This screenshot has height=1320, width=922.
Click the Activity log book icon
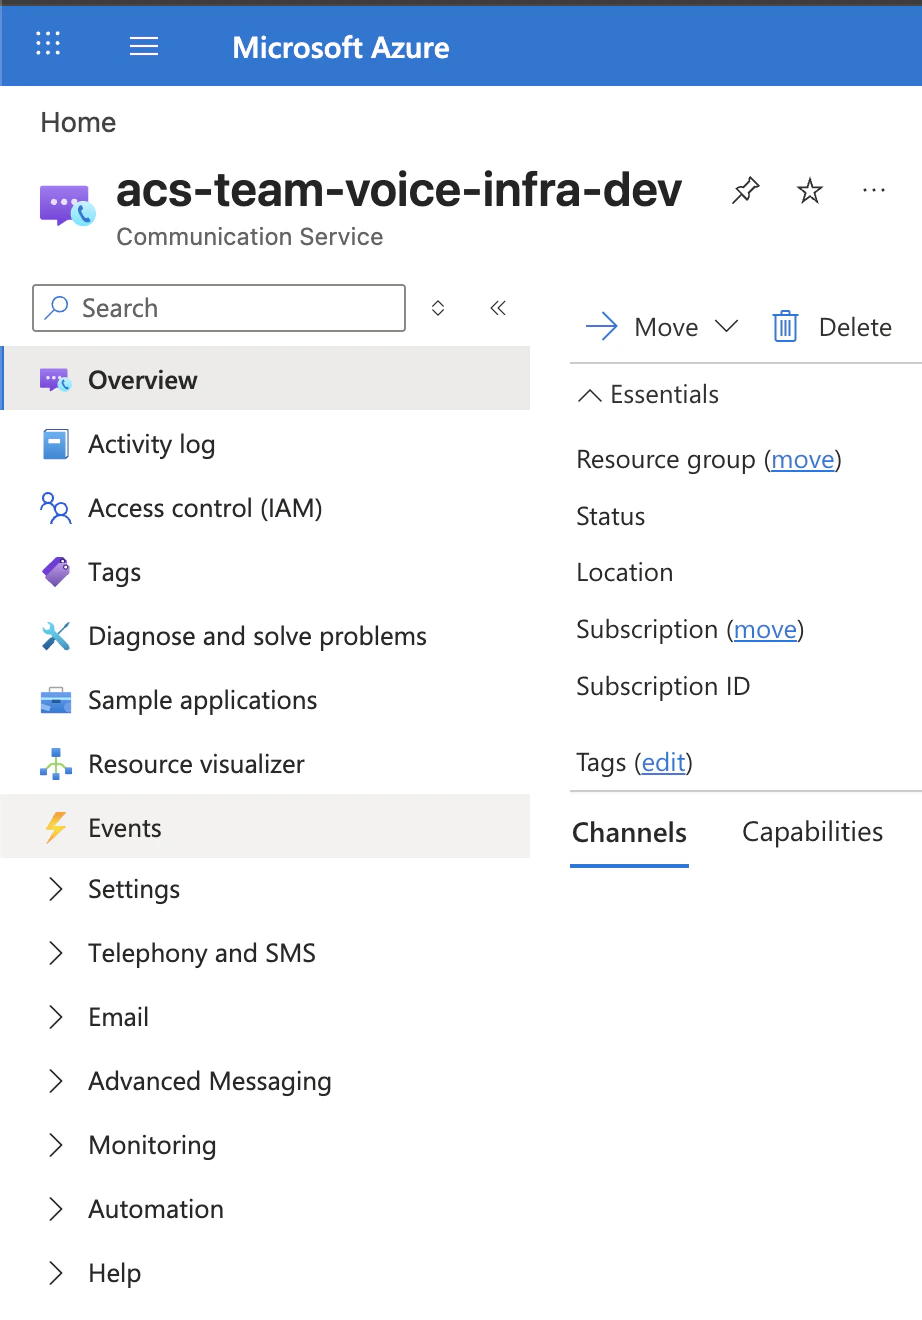55,444
